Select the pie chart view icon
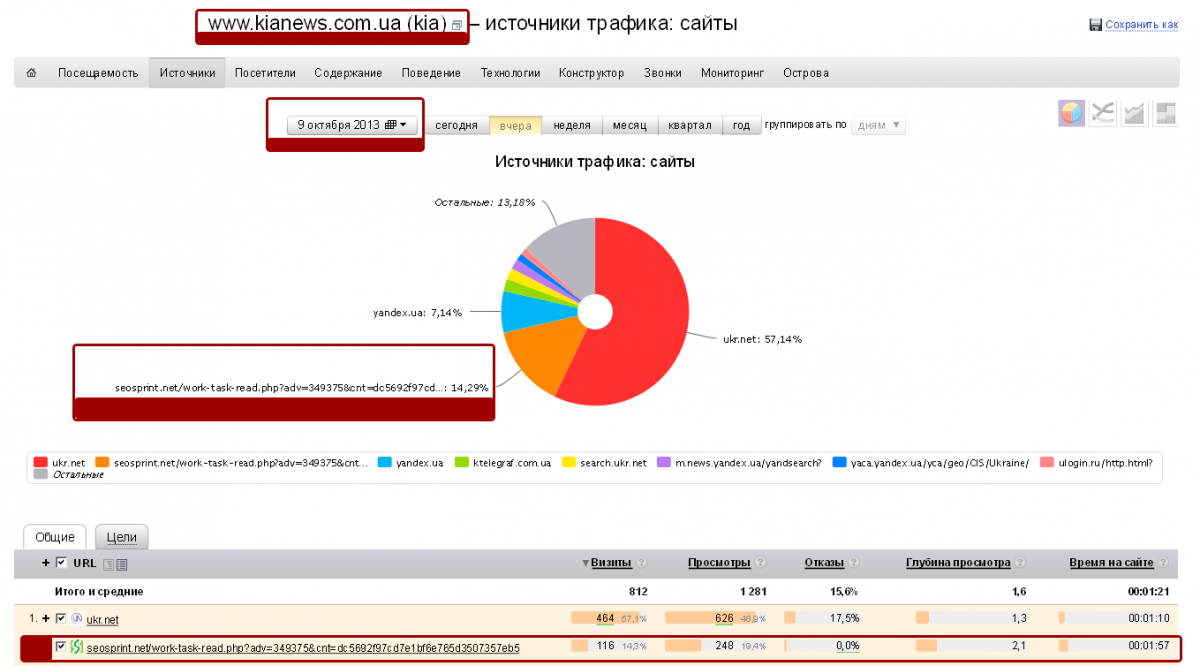This screenshot has width=1200, height=666. (x=1072, y=113)
